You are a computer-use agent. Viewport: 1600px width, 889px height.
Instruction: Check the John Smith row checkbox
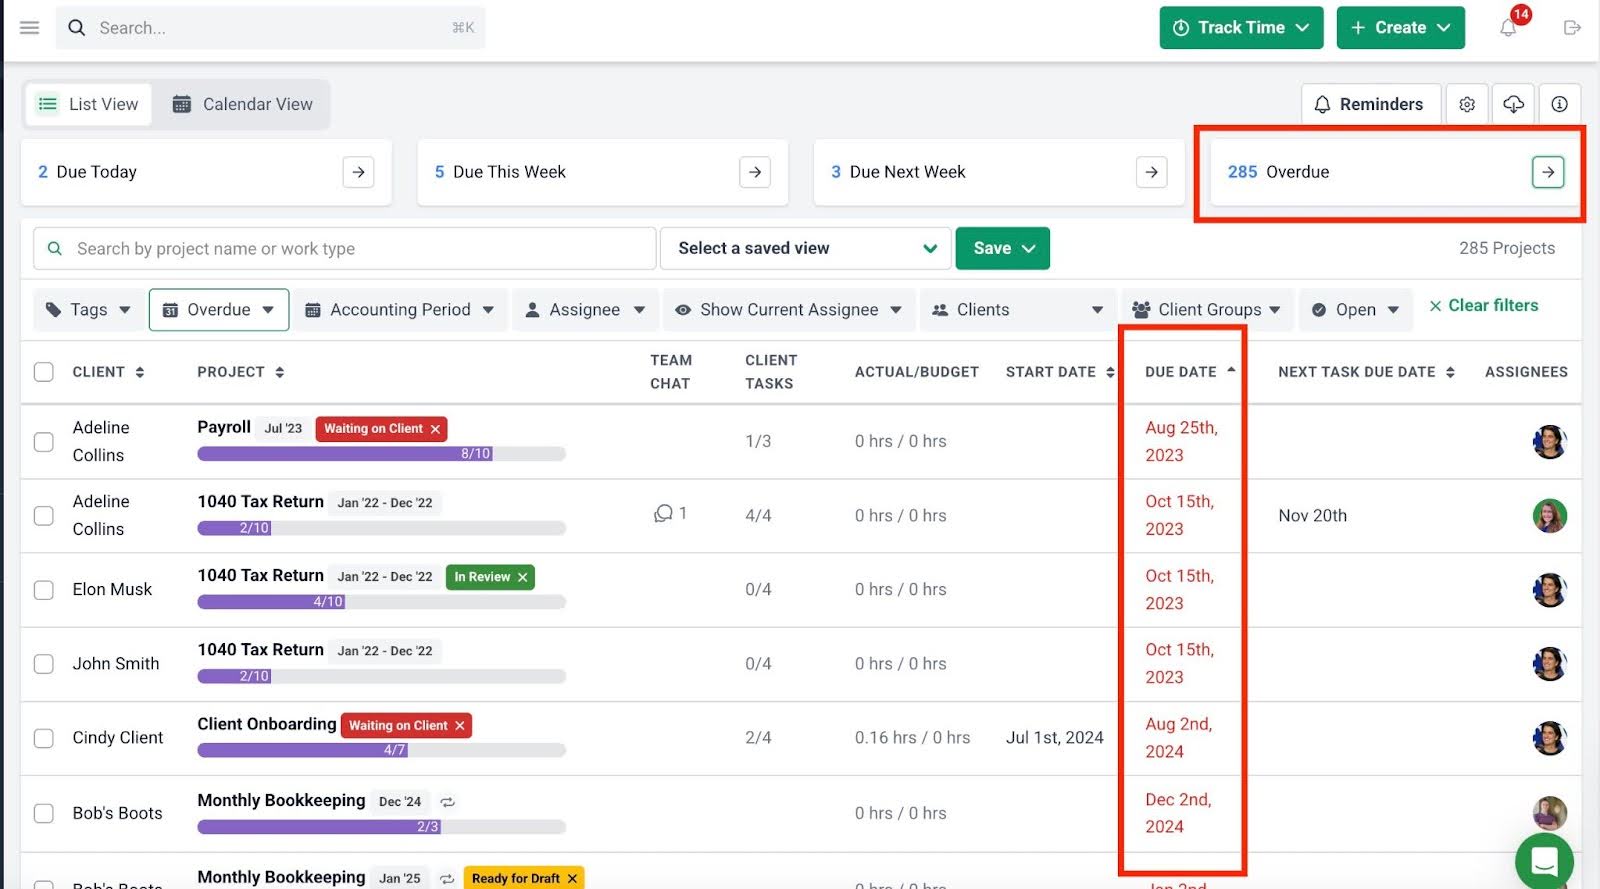44,664
